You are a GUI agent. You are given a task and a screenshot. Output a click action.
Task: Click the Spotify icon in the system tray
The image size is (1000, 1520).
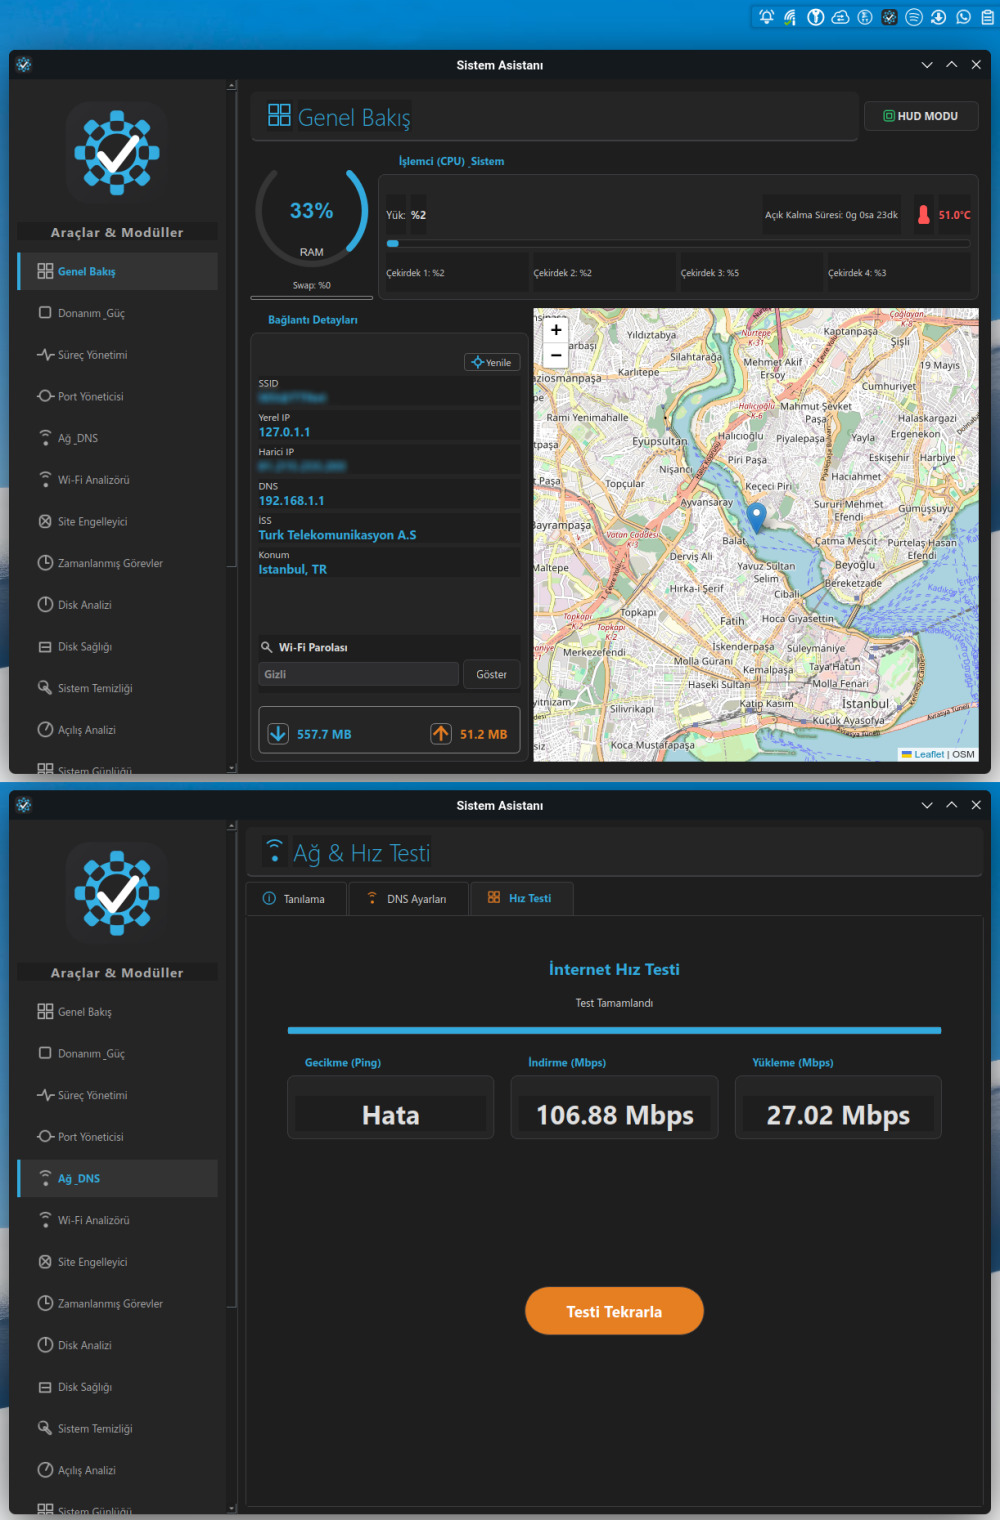(x=913, y=17)
